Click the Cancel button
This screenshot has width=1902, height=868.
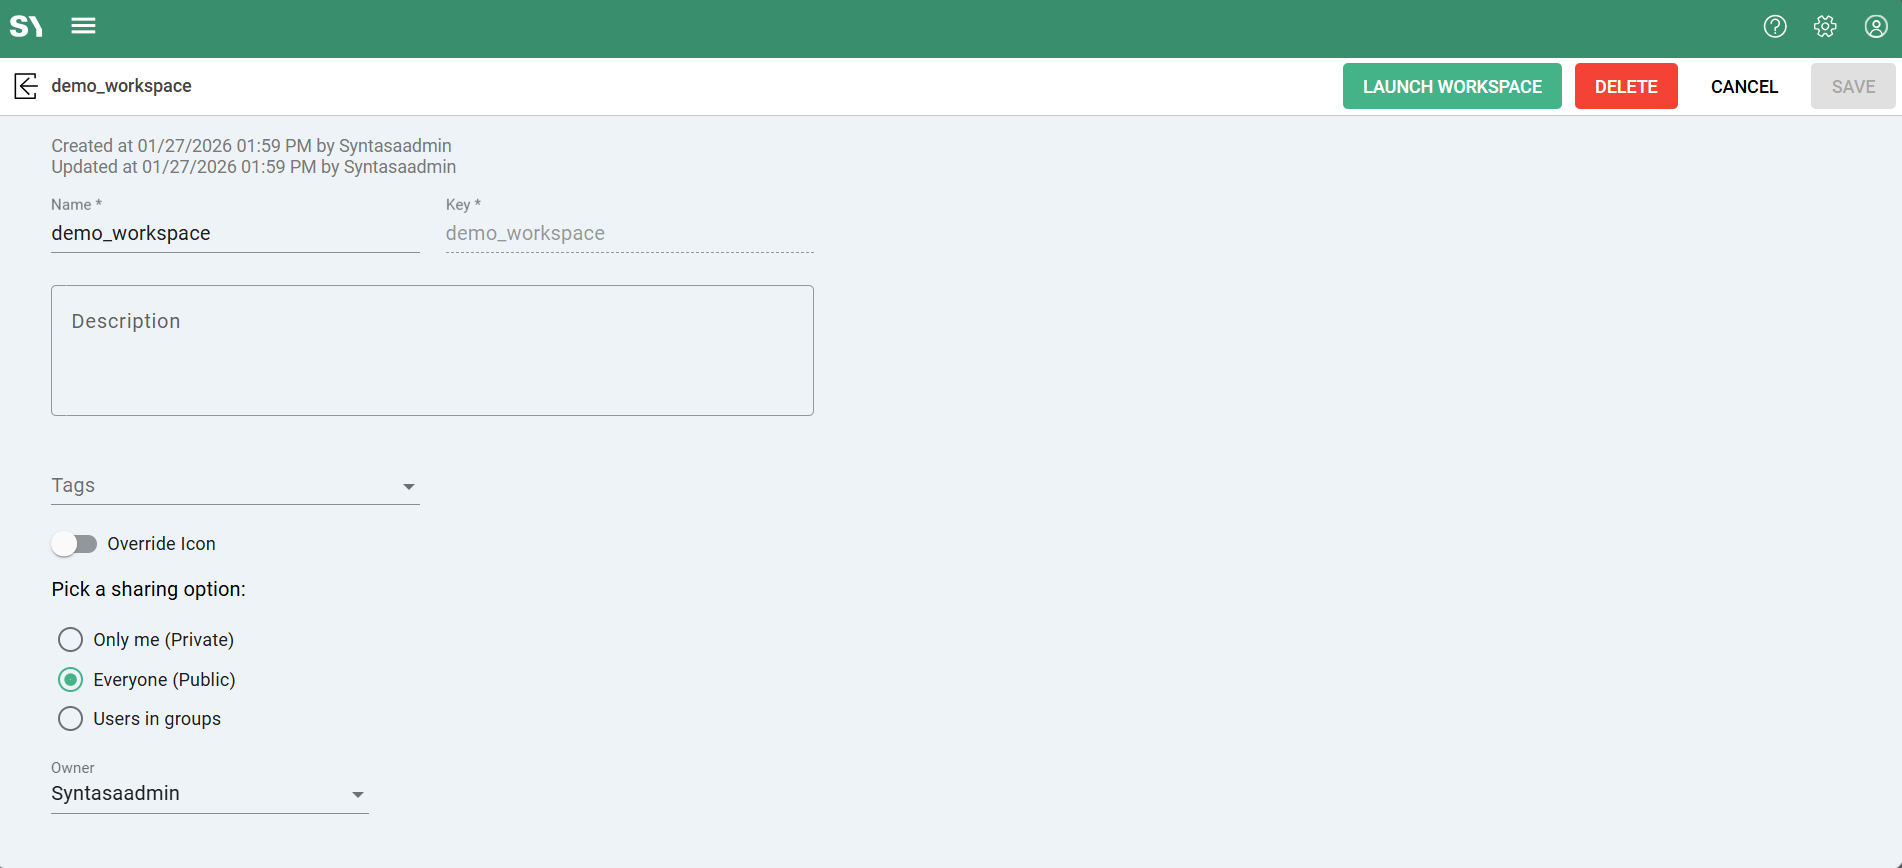(x=1744, y=87)
